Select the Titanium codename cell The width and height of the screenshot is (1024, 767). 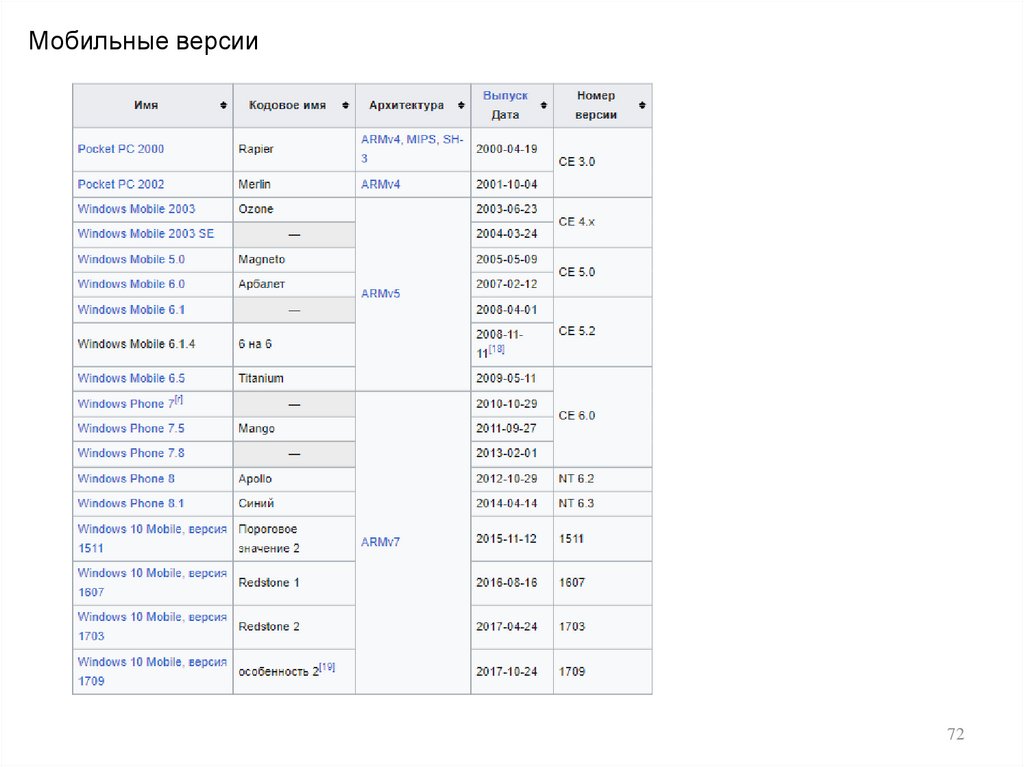pyautogui.click(x=295, y=379)
